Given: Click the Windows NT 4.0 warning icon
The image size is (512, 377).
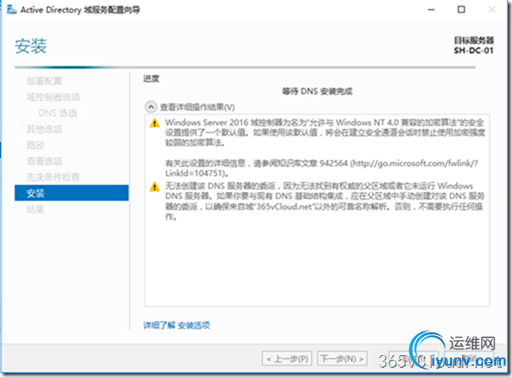Looking at the screenshot, I should [x=154, y=123].
